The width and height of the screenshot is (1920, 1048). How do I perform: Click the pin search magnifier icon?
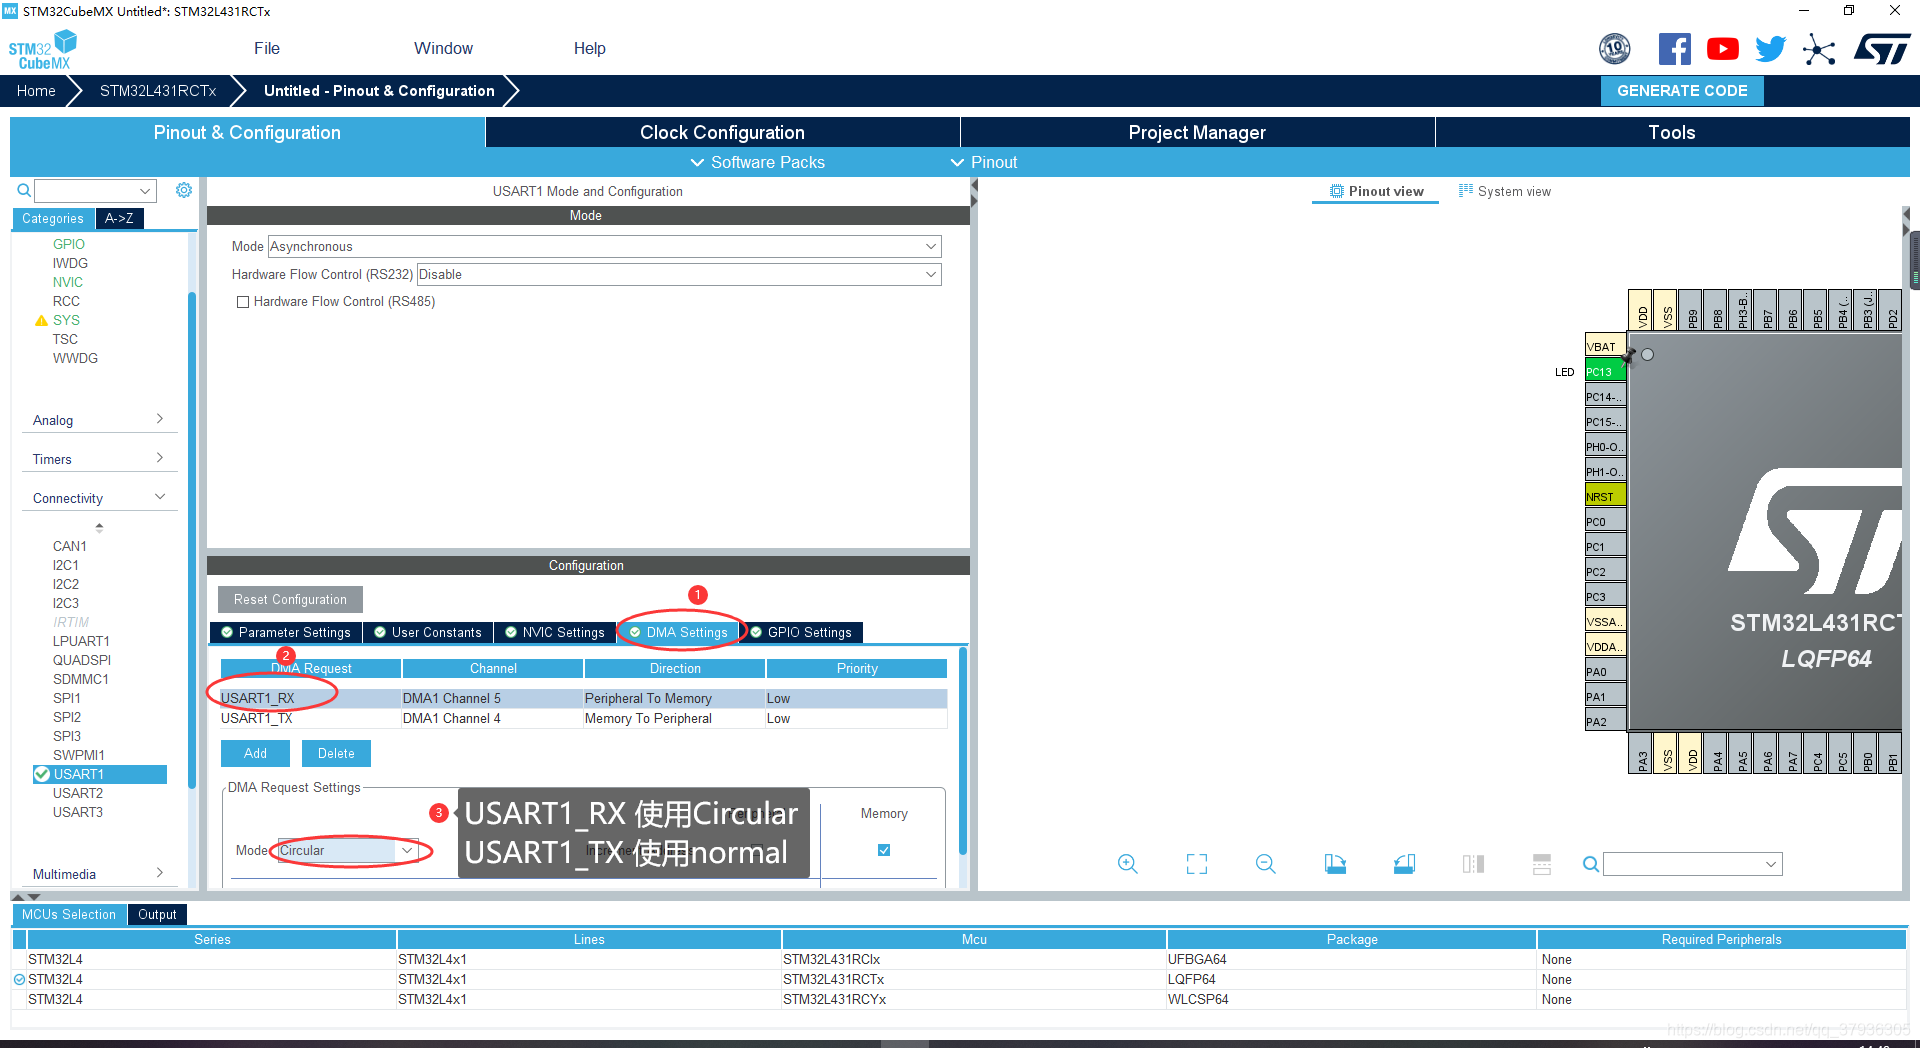coord(1590,864)
